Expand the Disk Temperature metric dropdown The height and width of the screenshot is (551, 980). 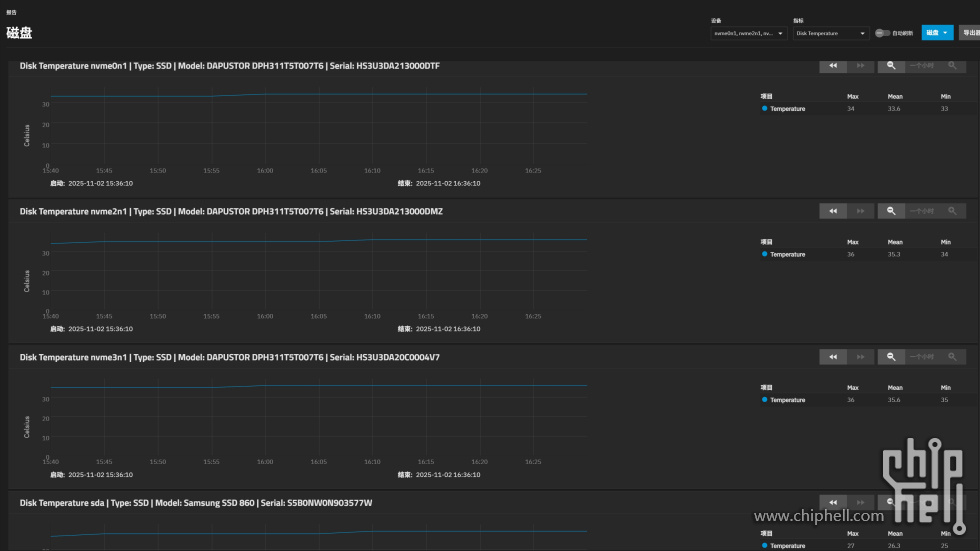click(830, 33)
